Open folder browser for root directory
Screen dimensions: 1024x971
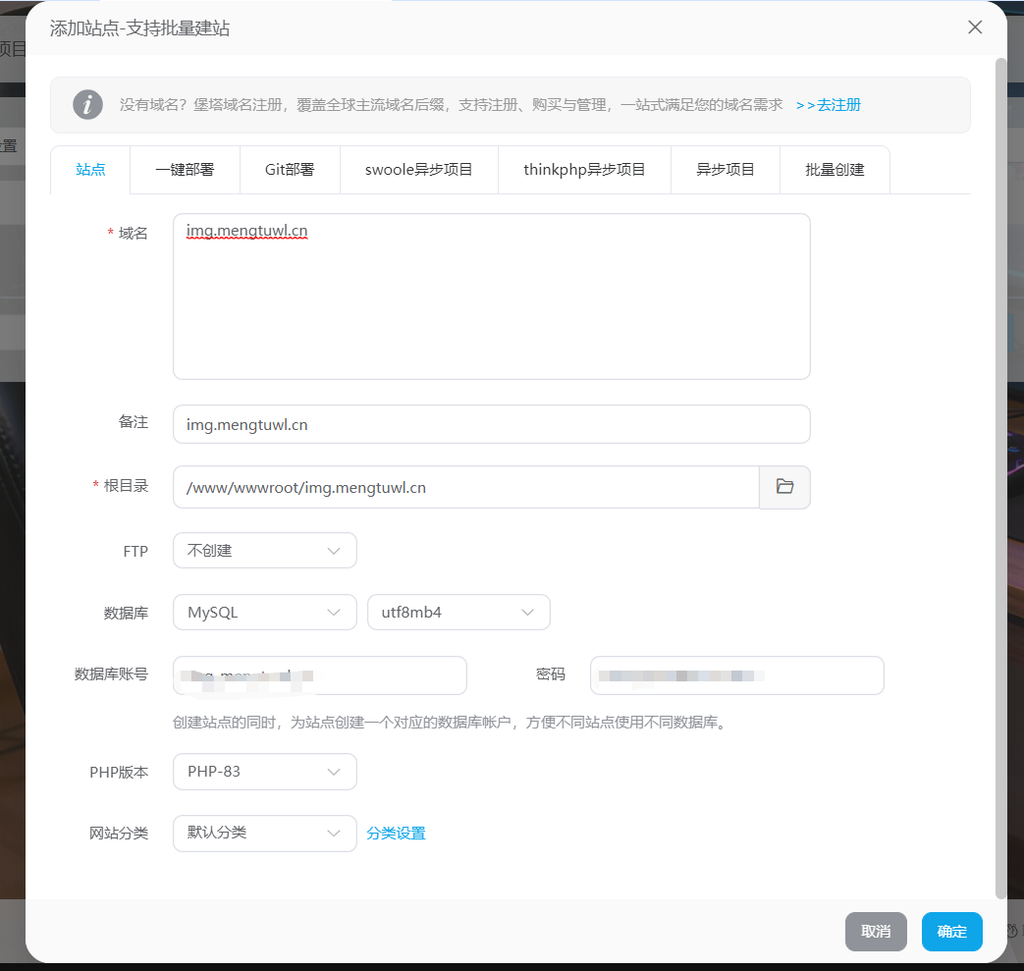pos(784,486)
